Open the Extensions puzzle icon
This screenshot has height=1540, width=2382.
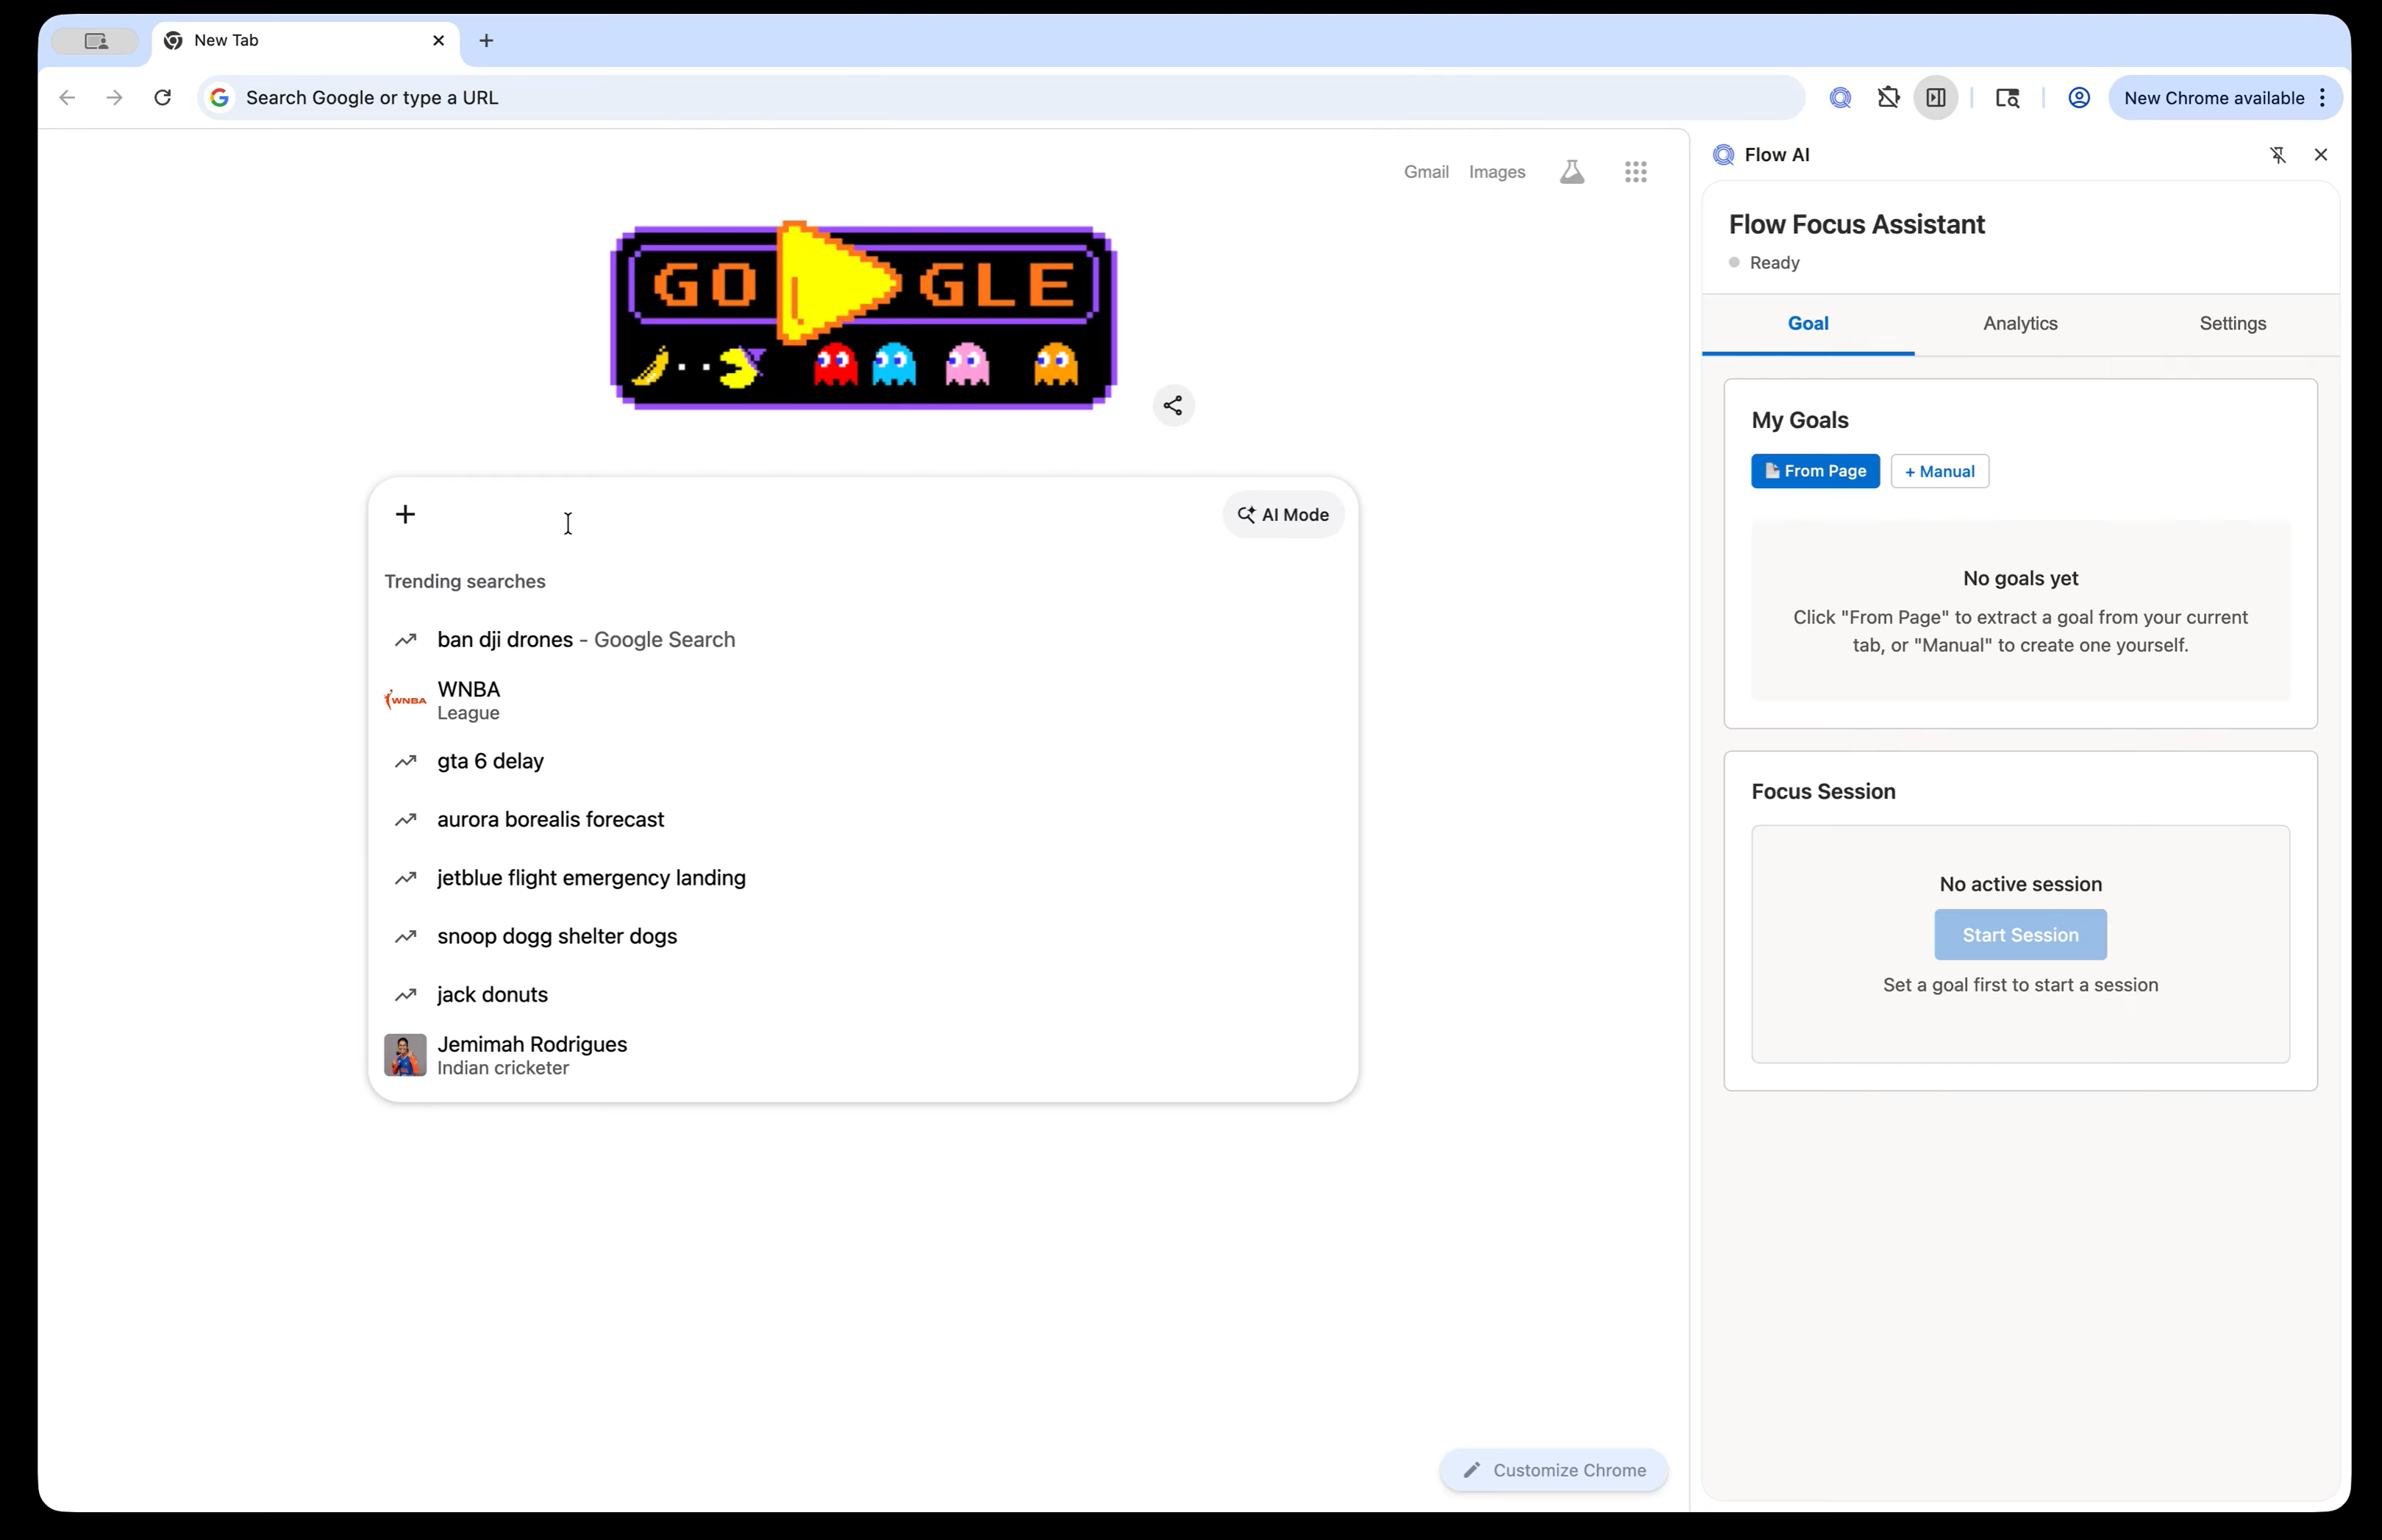(x=1888, y=98)
